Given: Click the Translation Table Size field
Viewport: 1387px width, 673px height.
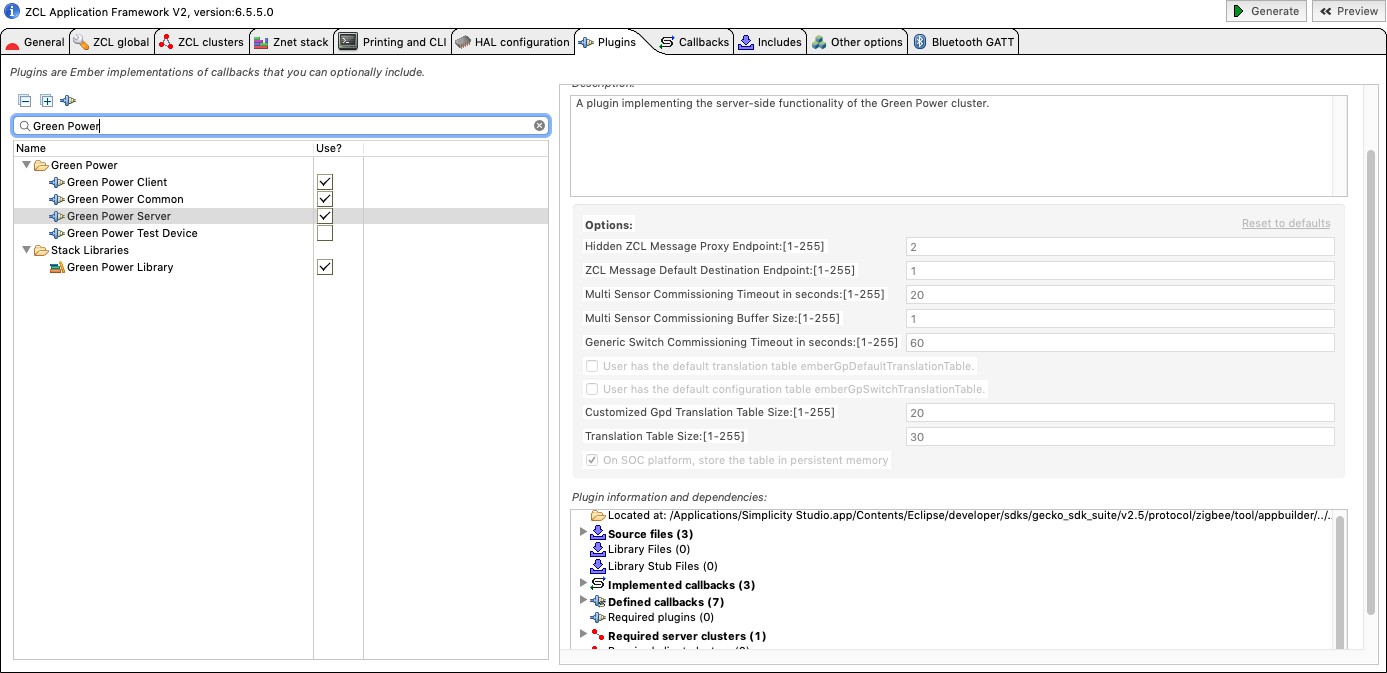Looking at the screenshot, I should (1119, 437).
